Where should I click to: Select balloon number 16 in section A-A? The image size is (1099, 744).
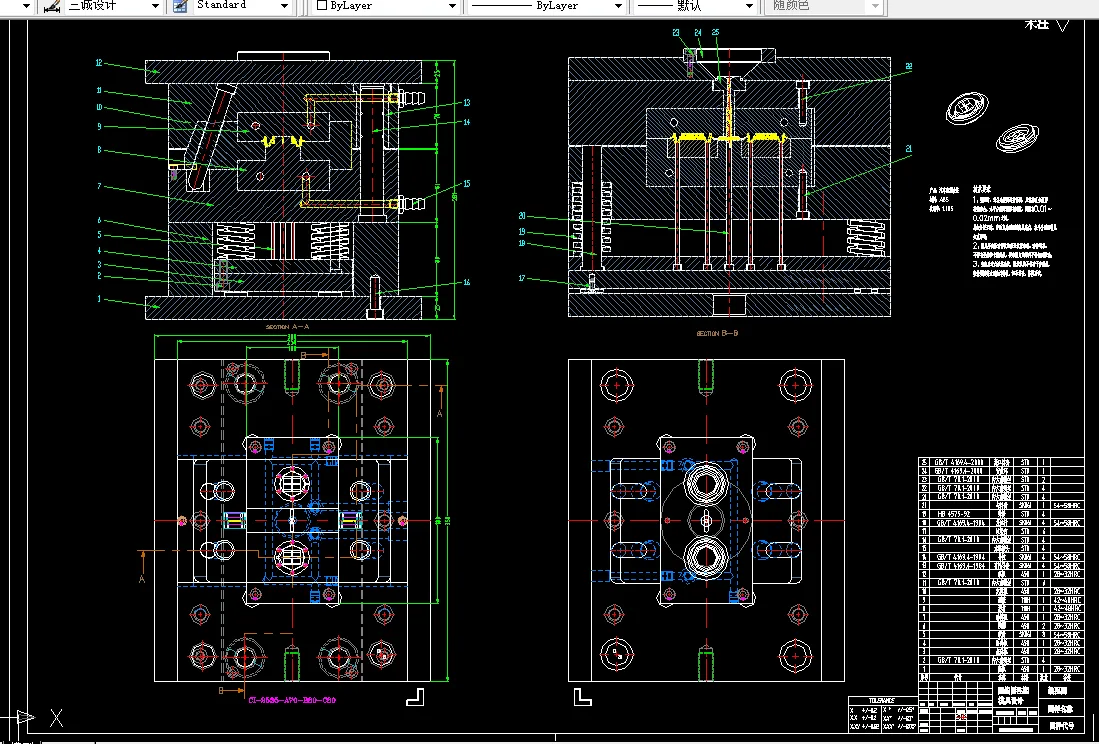pos(467,282)
